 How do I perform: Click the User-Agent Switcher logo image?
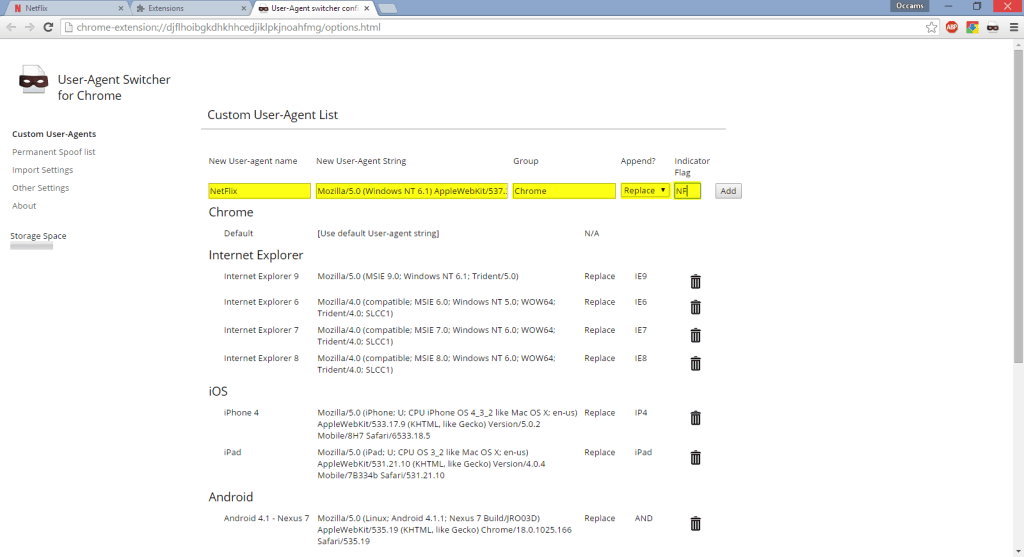[33, 80]
